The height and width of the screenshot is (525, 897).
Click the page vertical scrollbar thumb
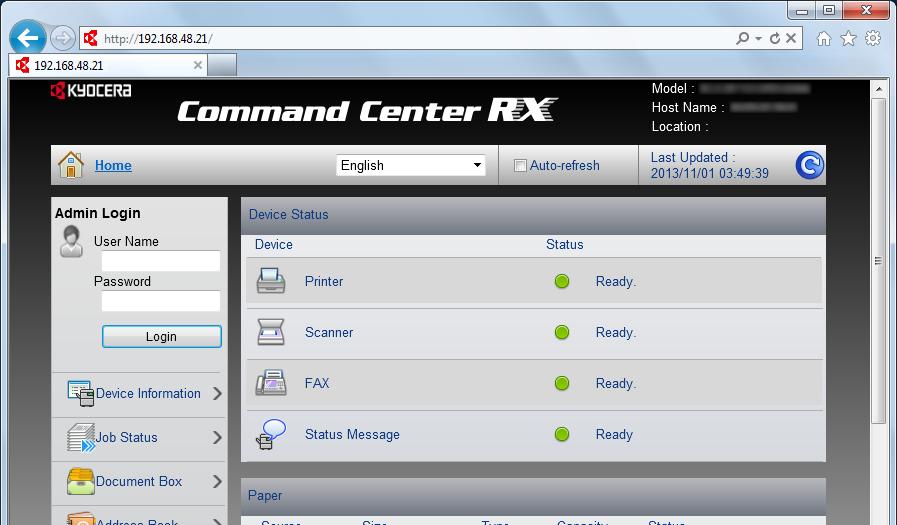pos(879,261)
